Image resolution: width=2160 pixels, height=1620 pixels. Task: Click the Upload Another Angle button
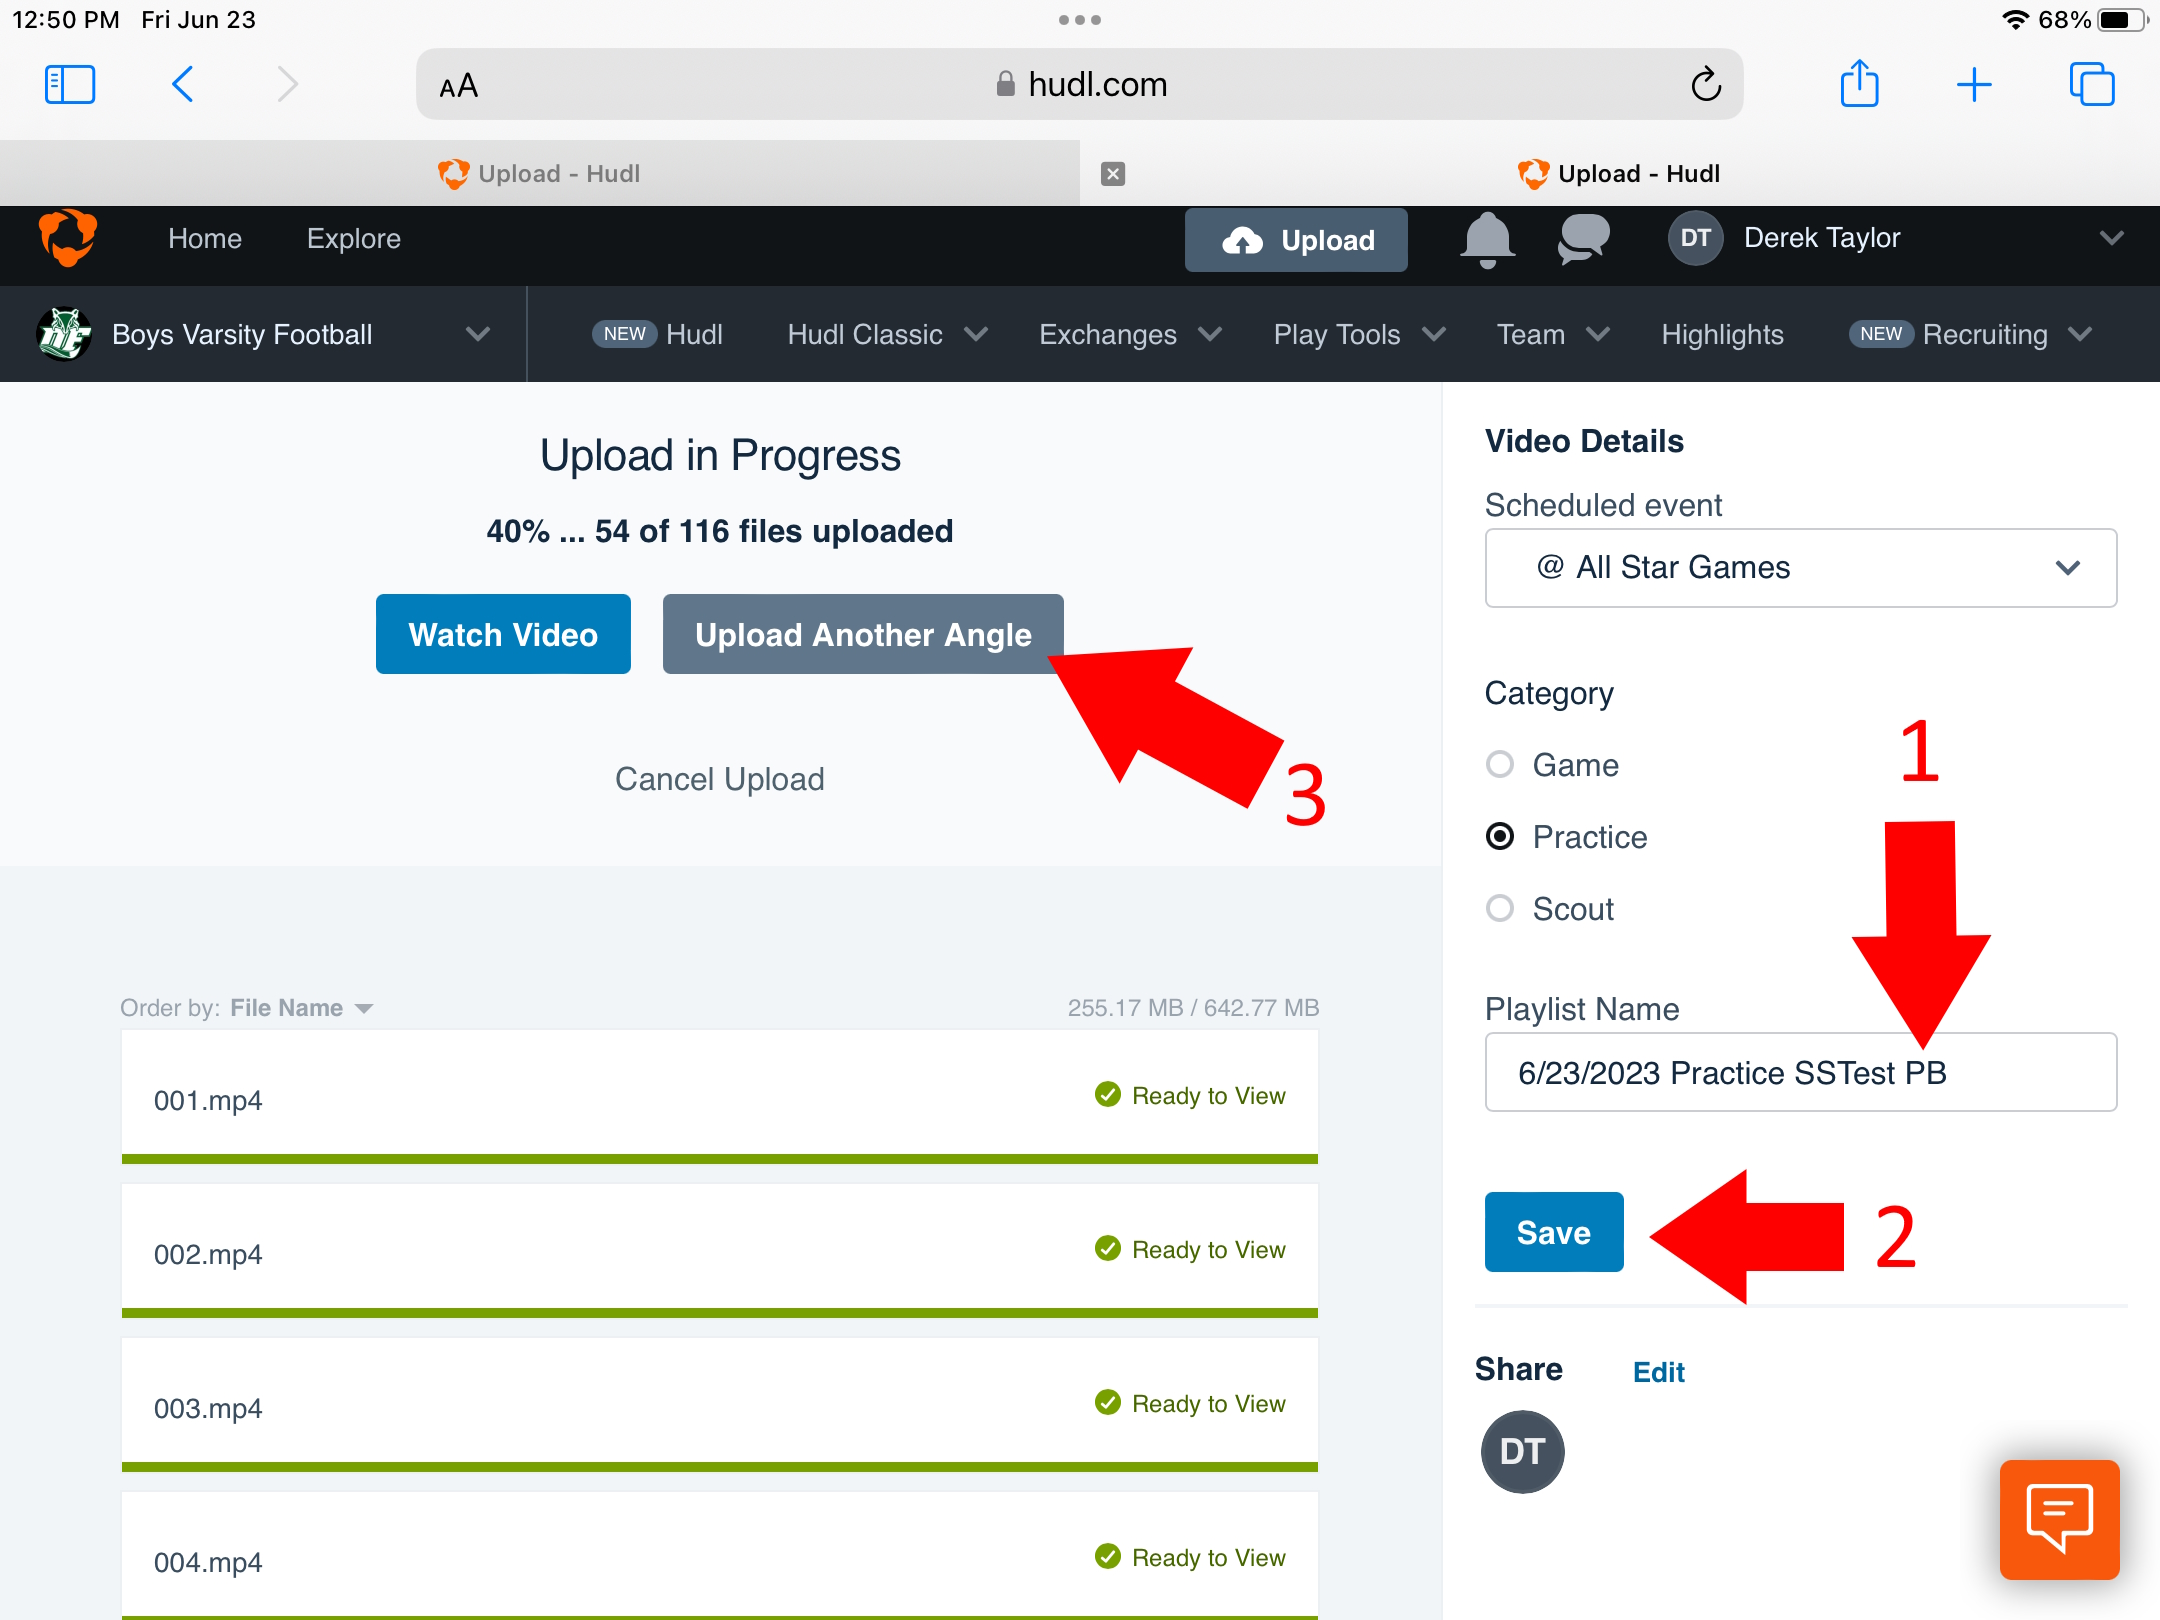(863, 634)
